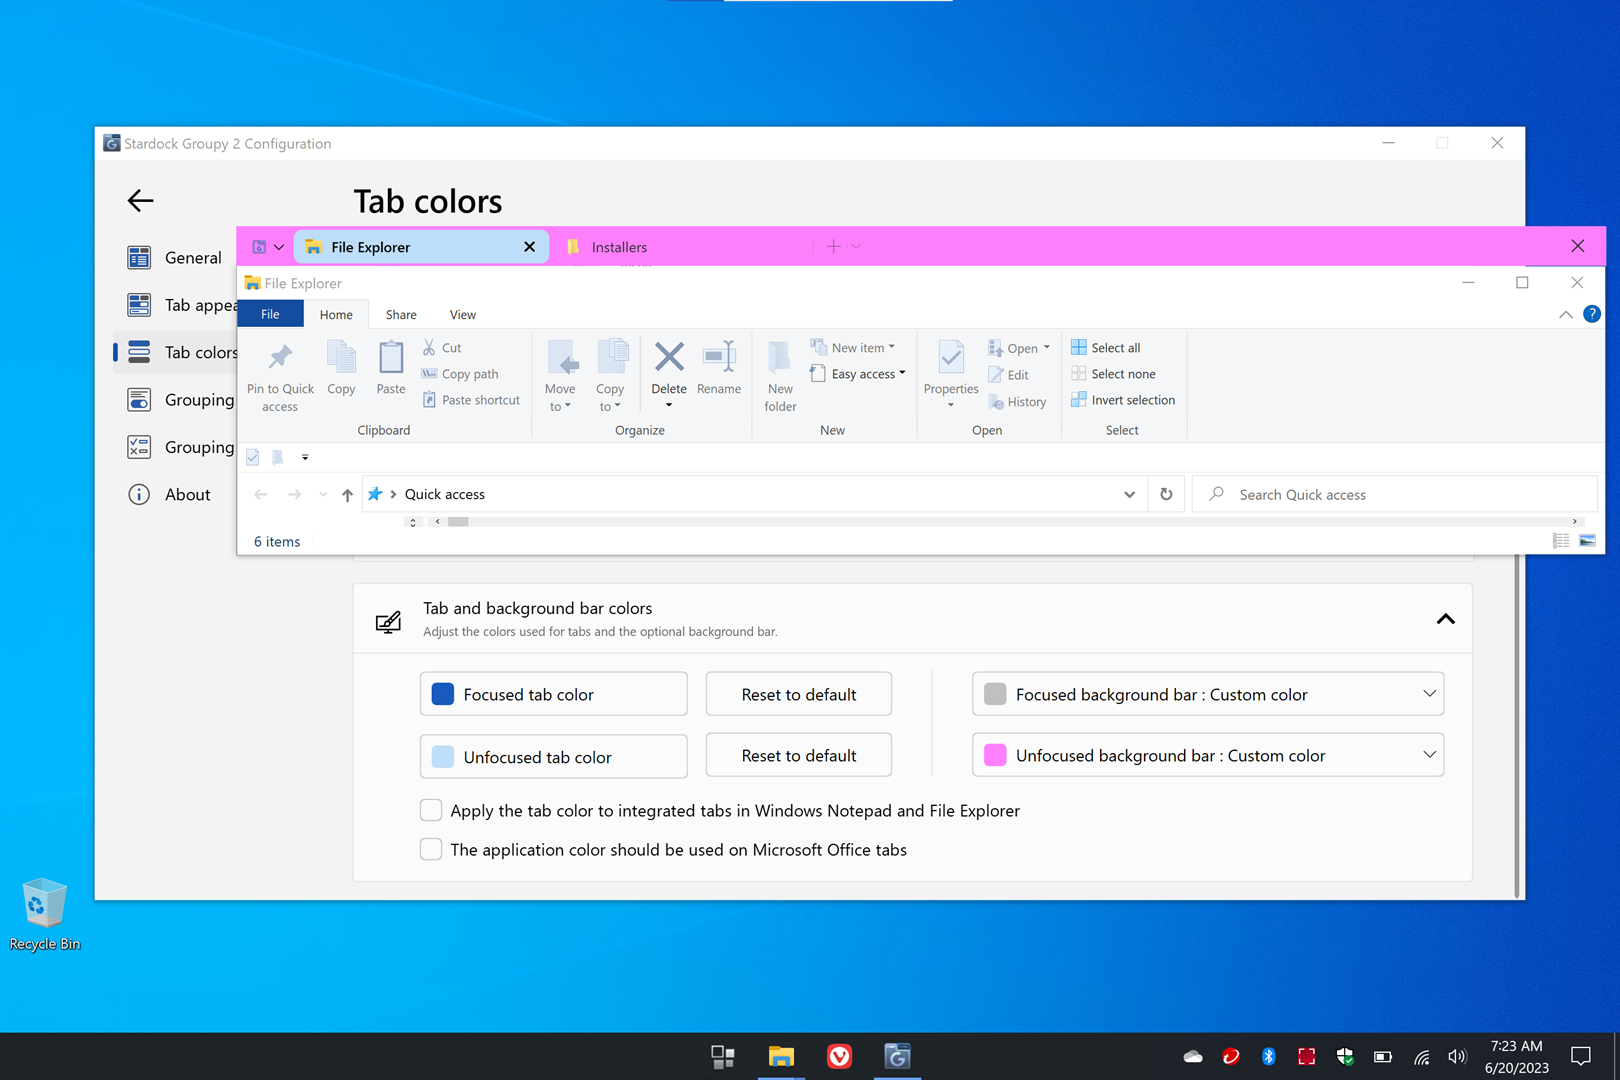1620x1080 pixels.
Task: Click the Refresh button beside address bar
Action: coord(1166,494)
